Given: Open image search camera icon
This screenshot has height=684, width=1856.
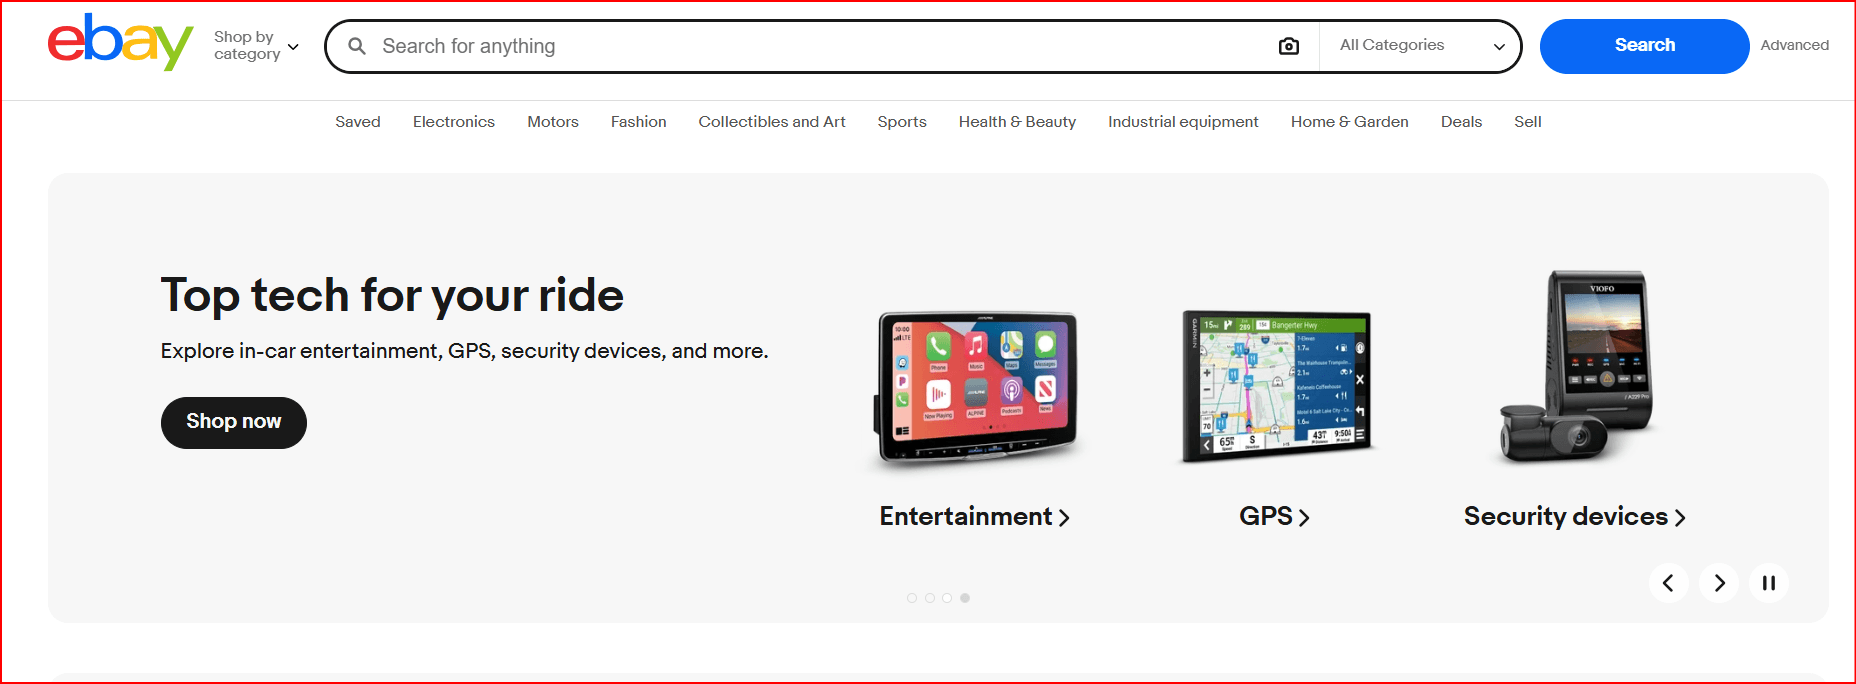Looking at the screenshot, I should [x=1289, y=46].
